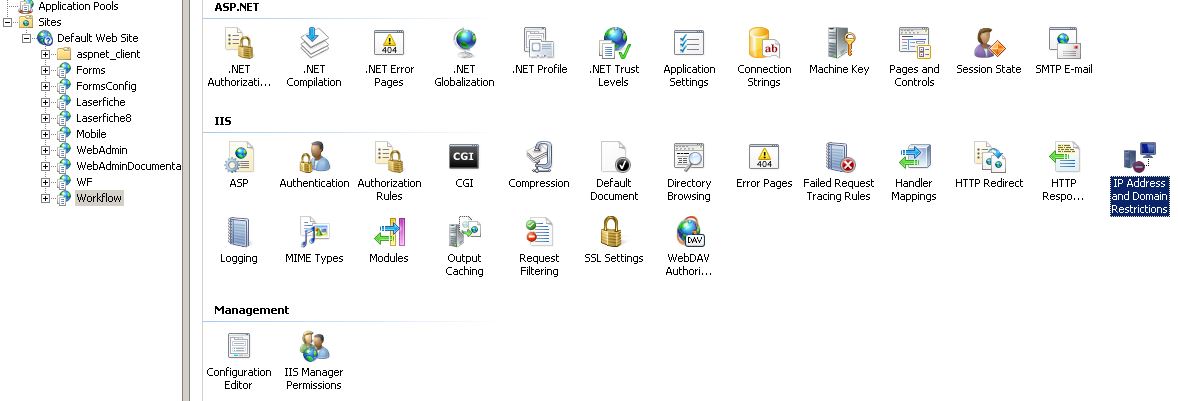Screen dimensions: 1178x401
Task: Expand the WF application node
Action: (x=45, y=182)
